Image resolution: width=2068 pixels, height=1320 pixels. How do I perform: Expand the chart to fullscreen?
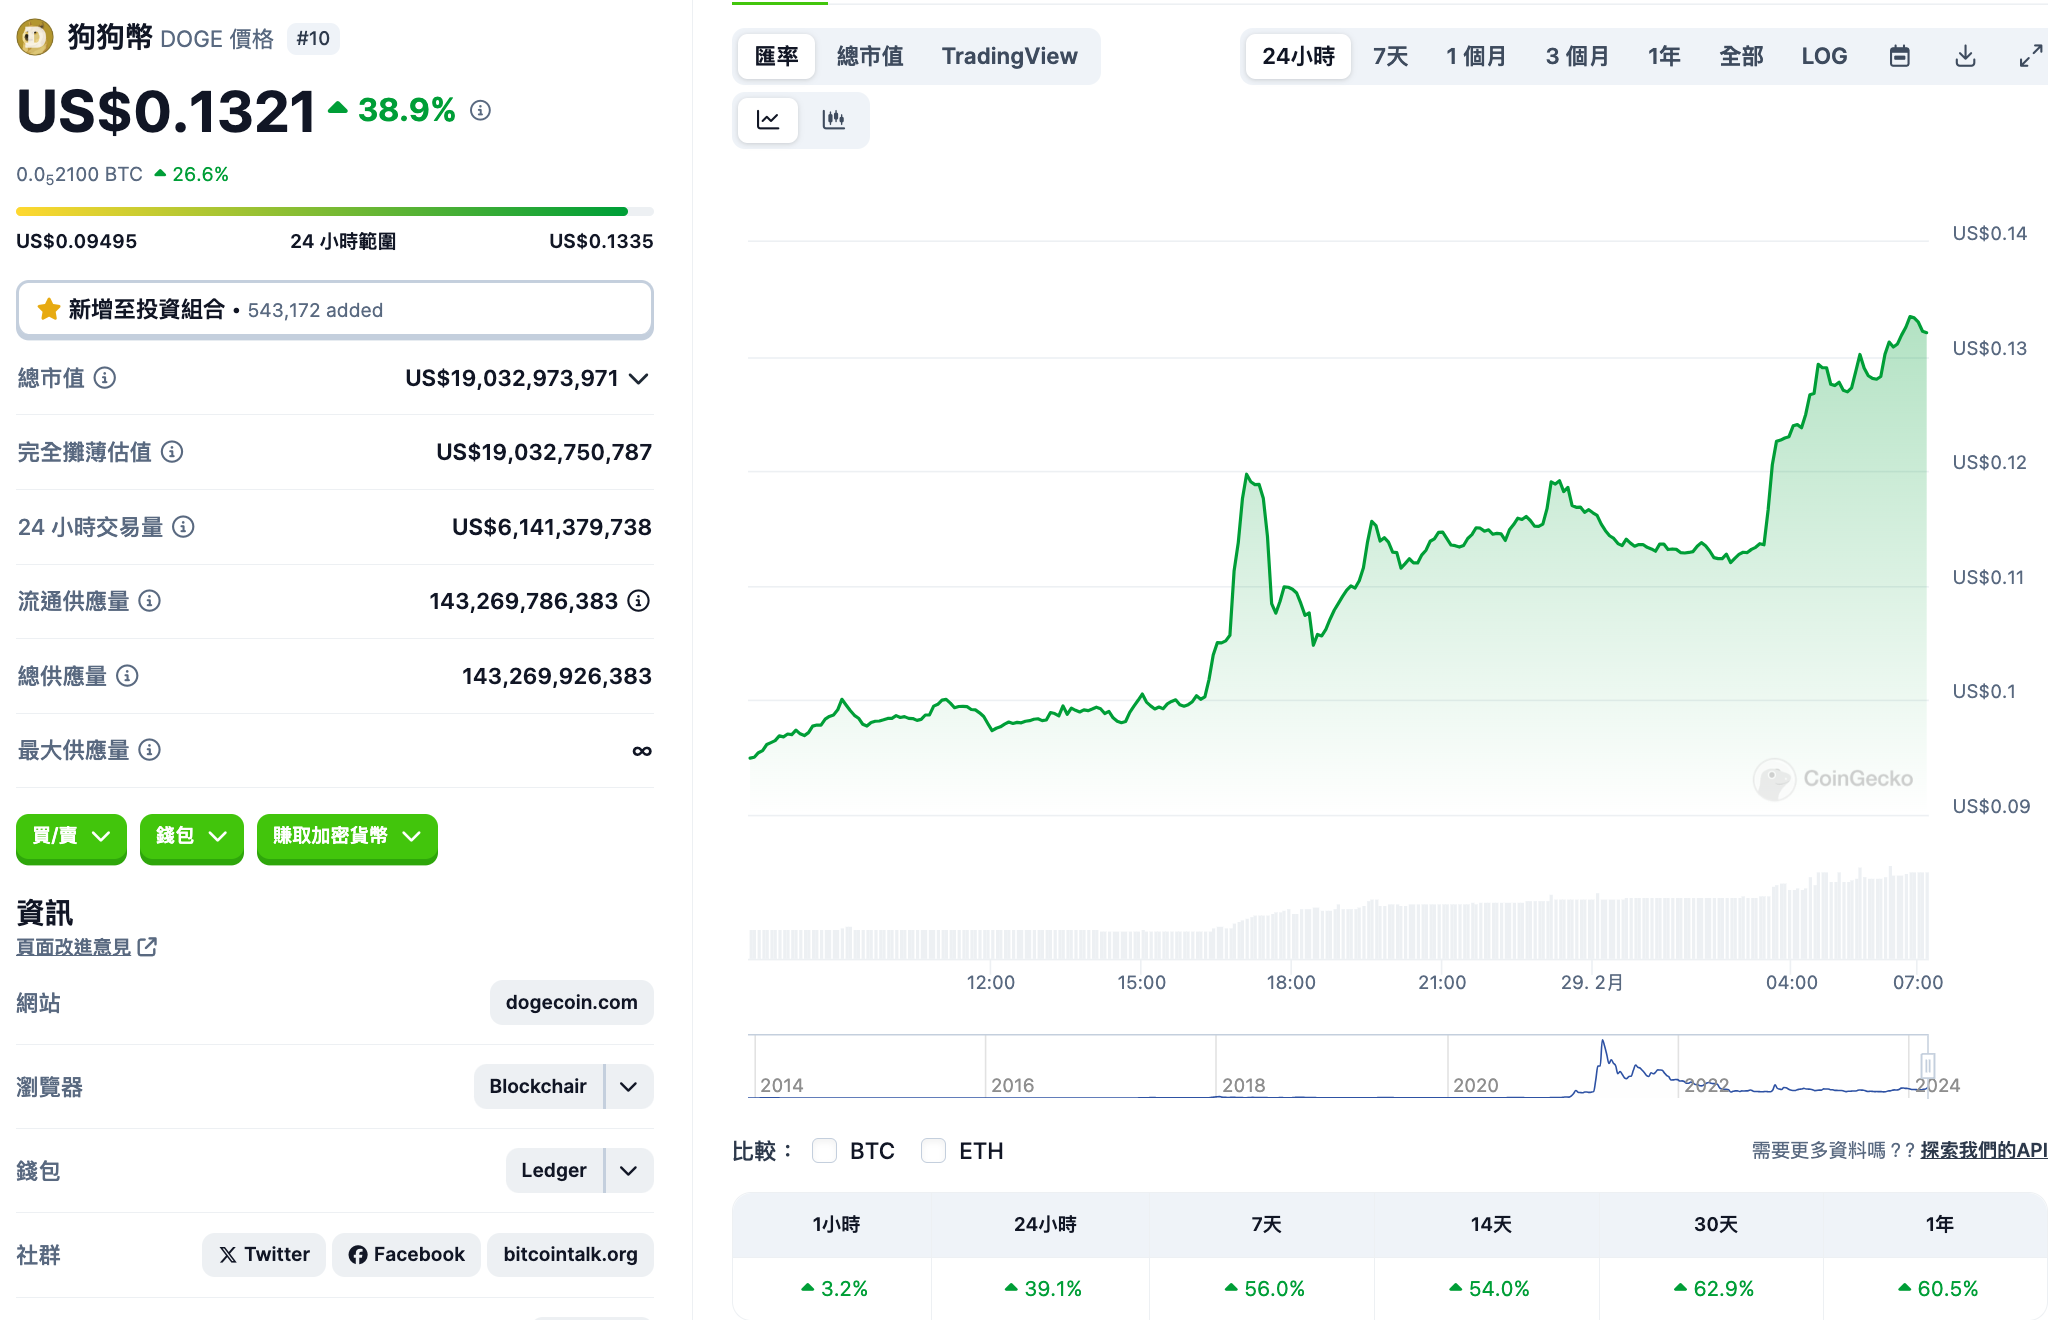pyautogui.click(x=2029, y=56)
